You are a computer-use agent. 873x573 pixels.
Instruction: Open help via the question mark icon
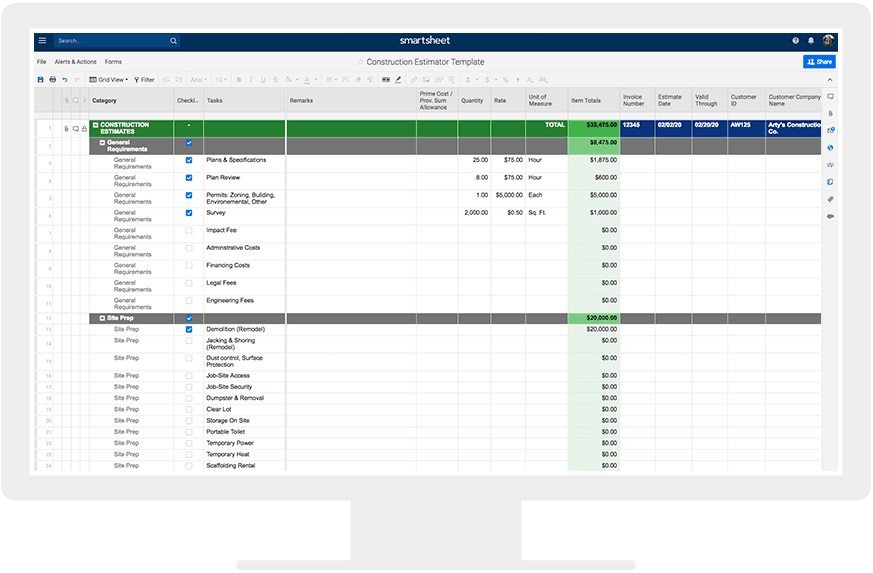pyautogui.click(x=796, y=41)
